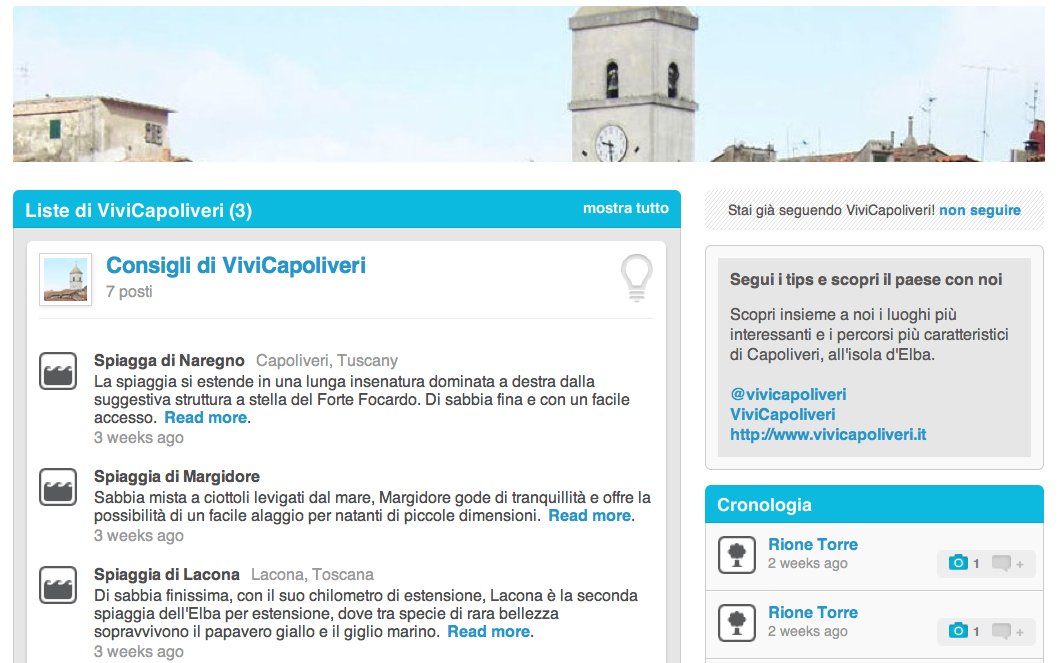This screenshot has width=1059, height=663.
Task: Open @vivicapoliveri Twitter link
Action: click(x=788, y=394)
